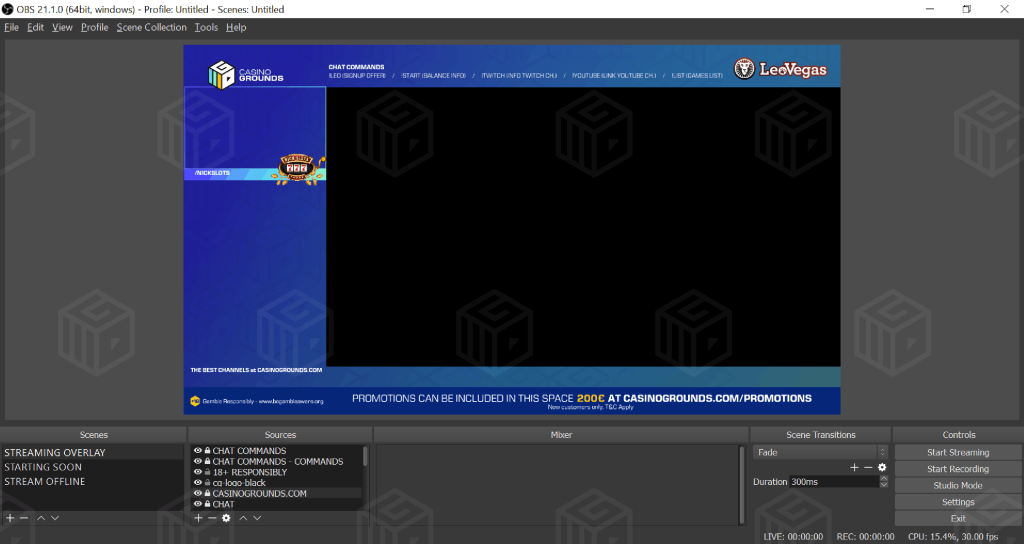This screenshot has height=544, width=1024.
Task: Click the Casino Grounds cube logo in preview
Action: 221,74
